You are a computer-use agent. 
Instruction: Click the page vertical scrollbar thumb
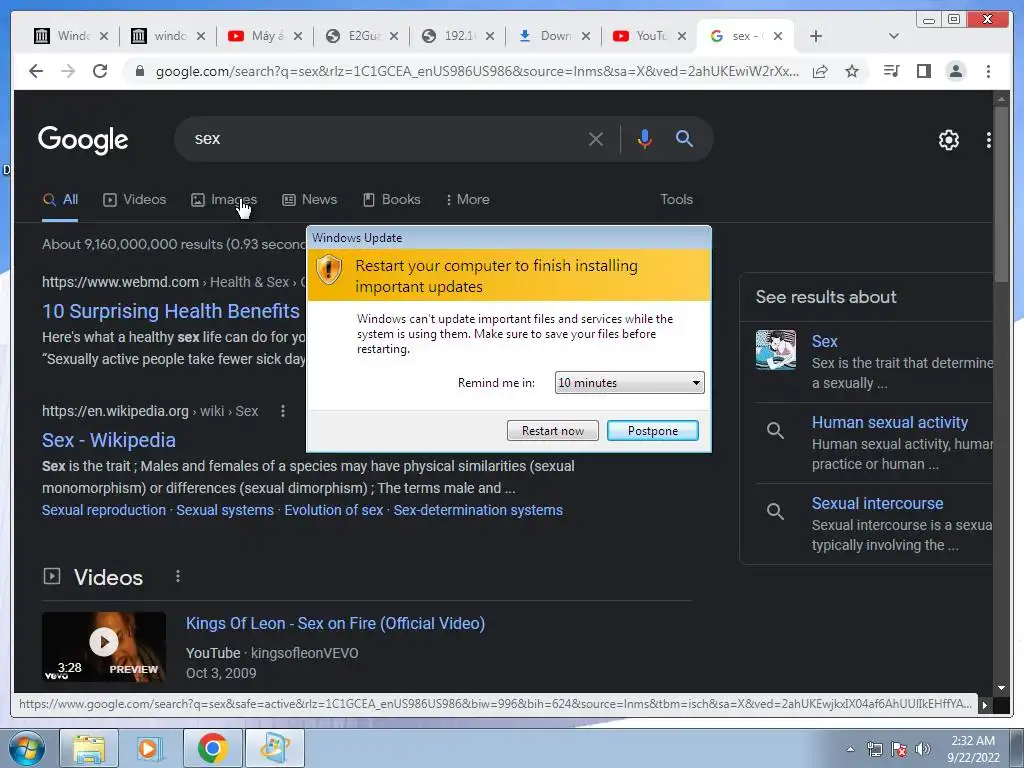(1001, 193)
